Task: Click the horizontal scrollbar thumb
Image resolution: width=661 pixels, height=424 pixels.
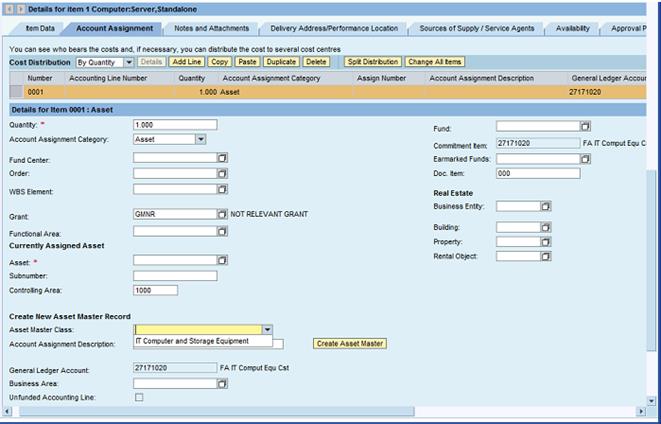Action: 217,411
